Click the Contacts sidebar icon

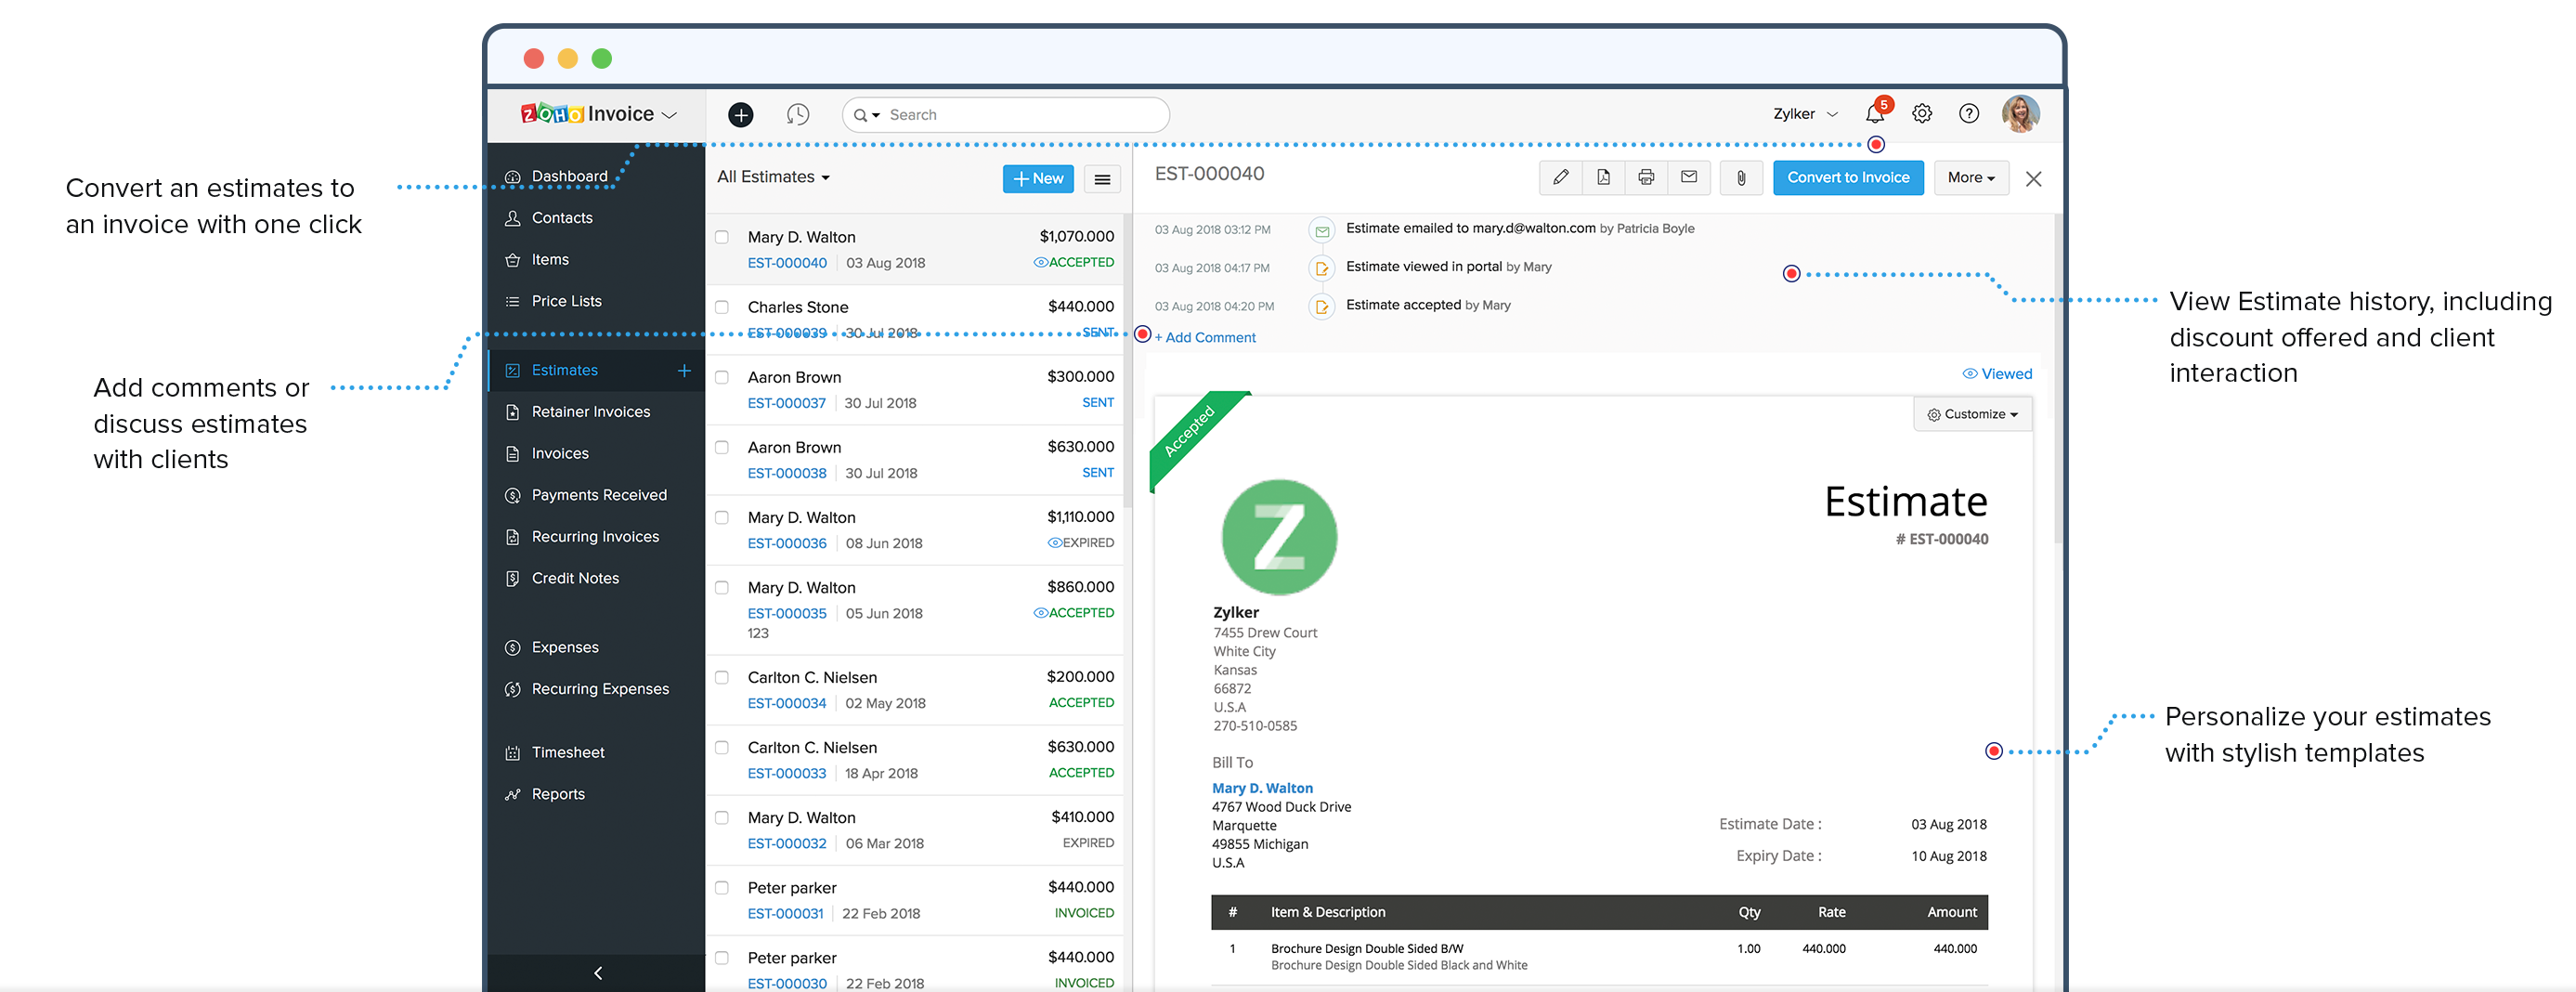pos(513,218)
